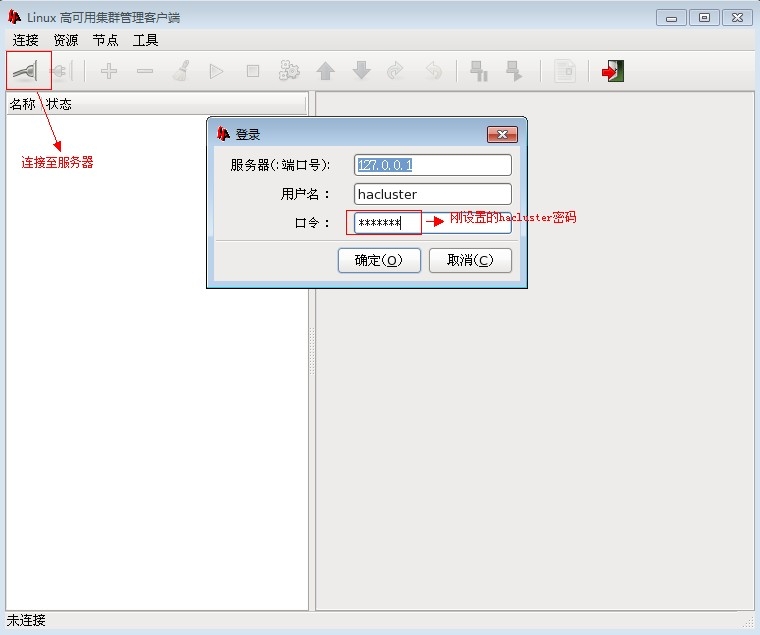
Task: Focus the username field containing hacluster
Action: [x=433, y=194]
